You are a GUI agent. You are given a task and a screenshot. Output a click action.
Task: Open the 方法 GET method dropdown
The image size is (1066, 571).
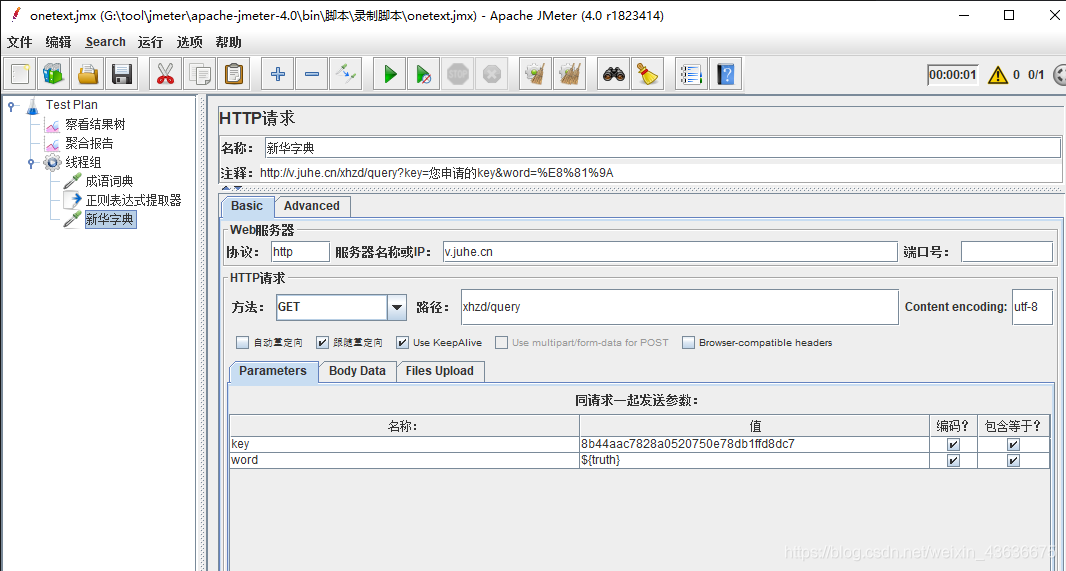click(x=397, y=307)
